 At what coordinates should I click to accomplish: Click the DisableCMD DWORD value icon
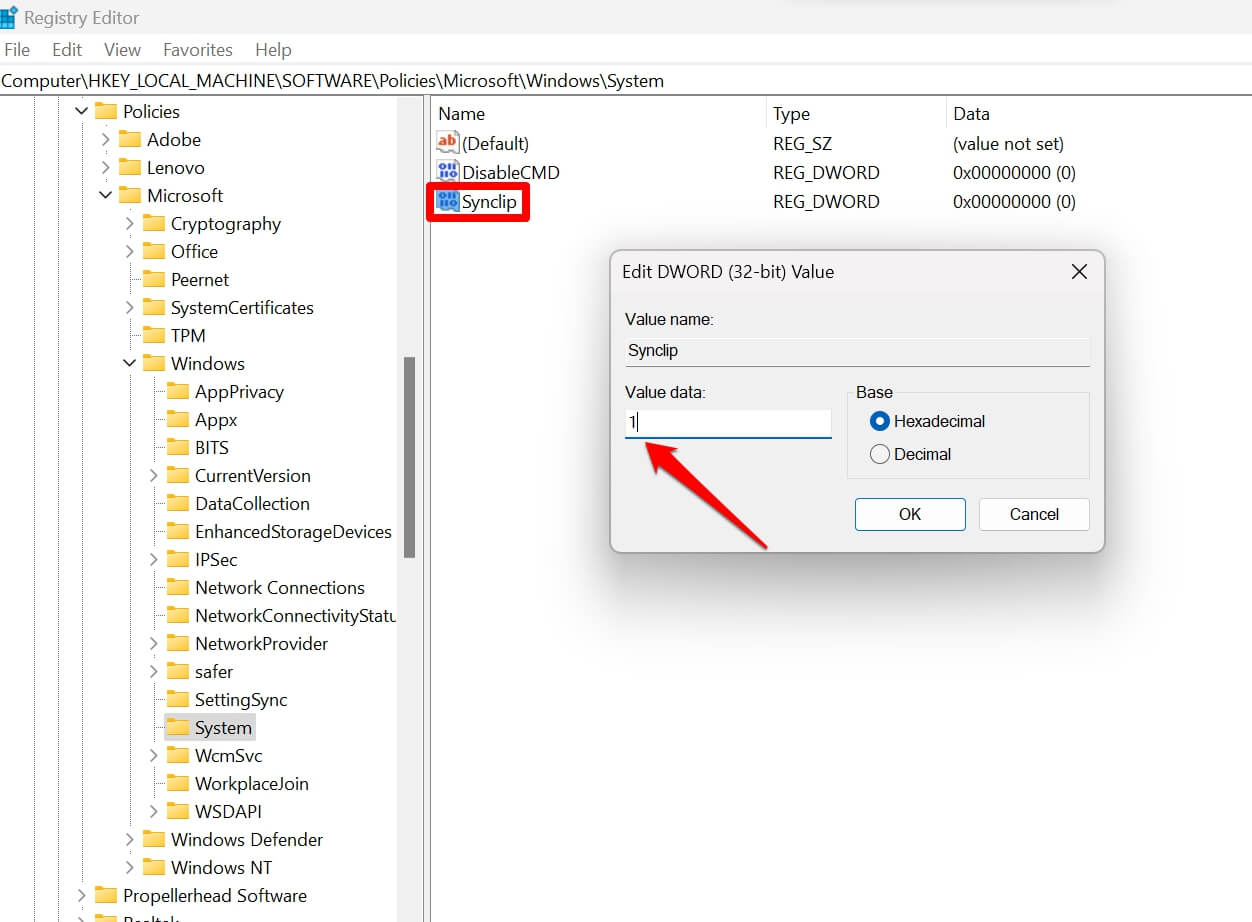447,171
